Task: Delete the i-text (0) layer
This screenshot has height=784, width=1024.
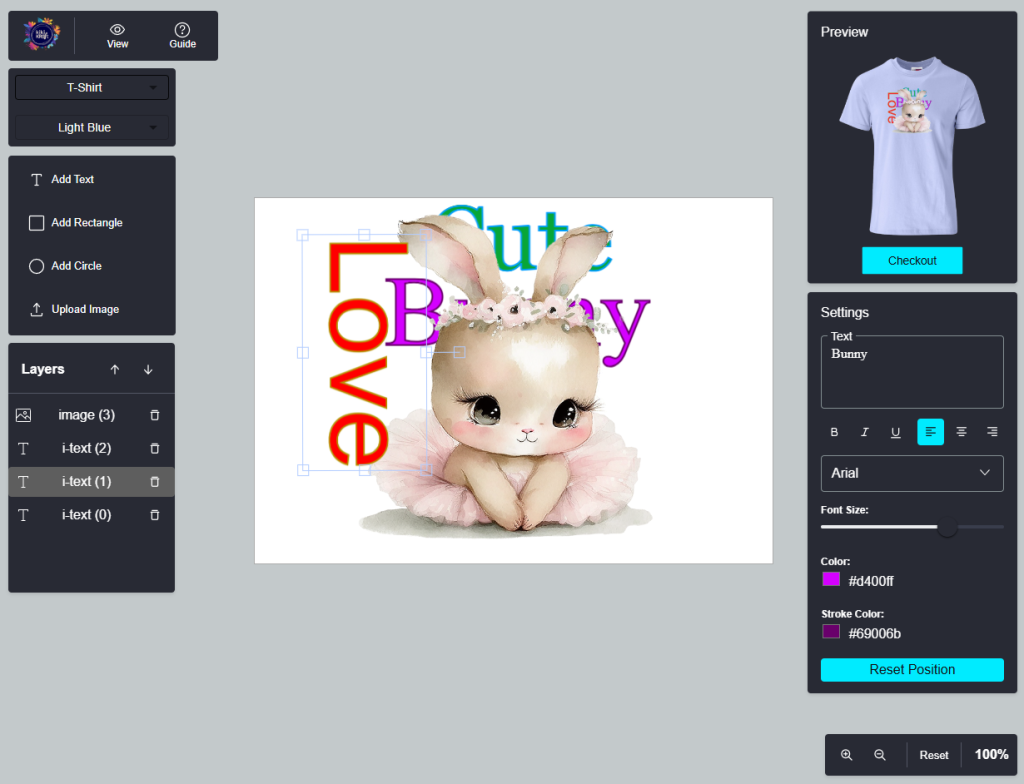Action: [154, 515]
